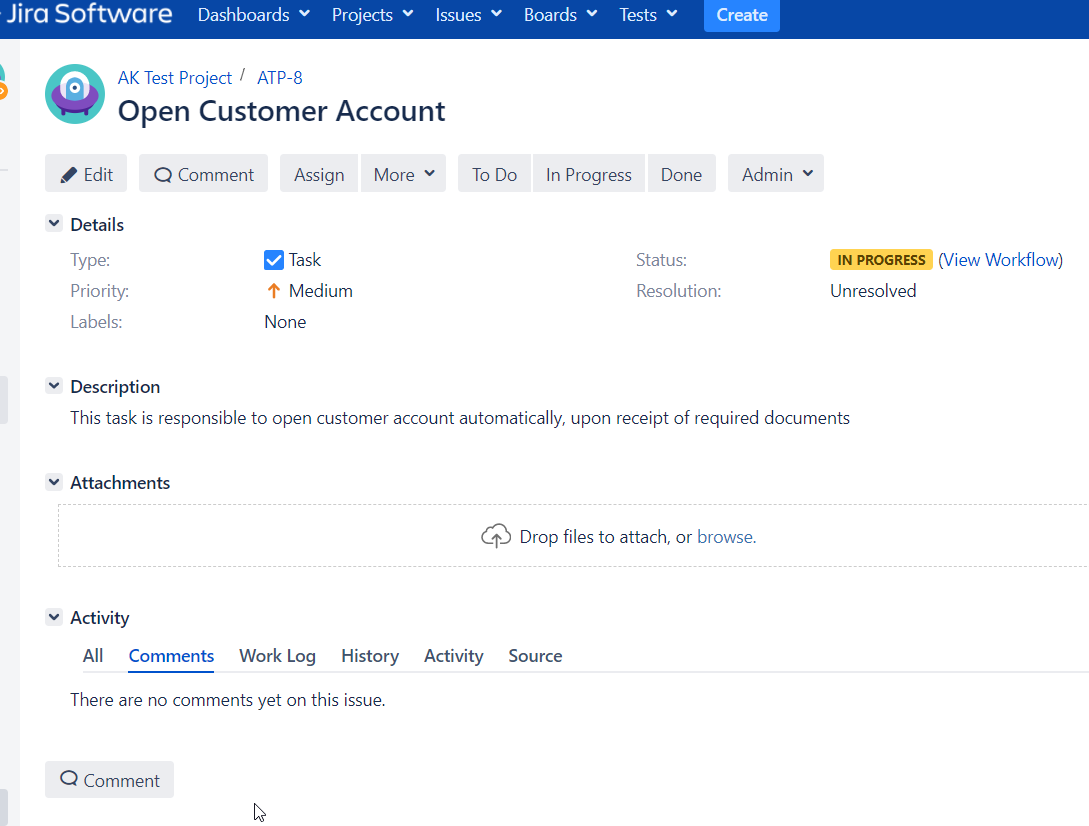This screenshot has height=826, width=1089.
Task: Click the Task type checkbox icon
Action: 274,260
